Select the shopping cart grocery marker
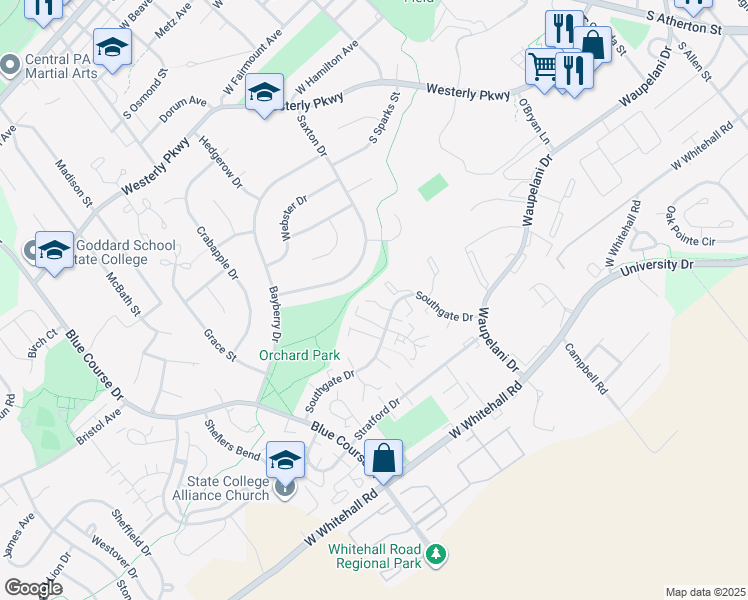The height and width of the screenshot is (600, 748). 542,68
